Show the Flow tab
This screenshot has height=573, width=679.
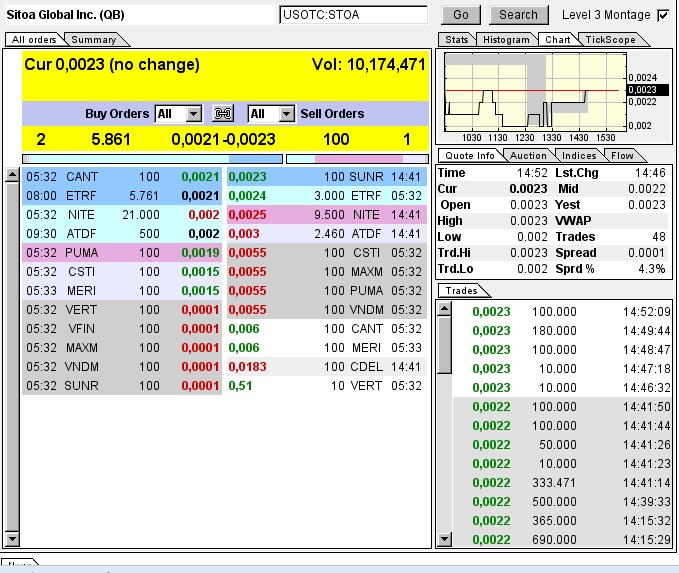point(622,155)
